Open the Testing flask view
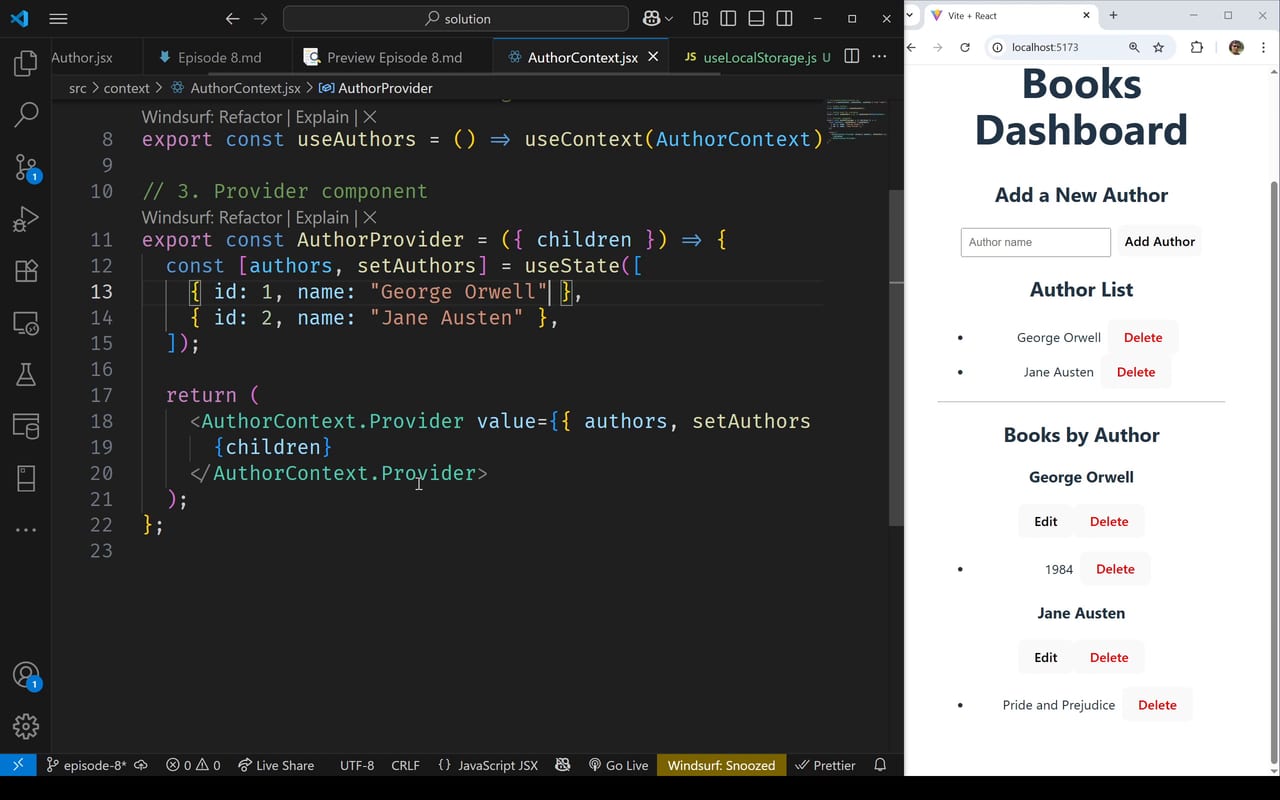Image resolution: width=1280 pixels, height=800 pixels. [26, 374]
